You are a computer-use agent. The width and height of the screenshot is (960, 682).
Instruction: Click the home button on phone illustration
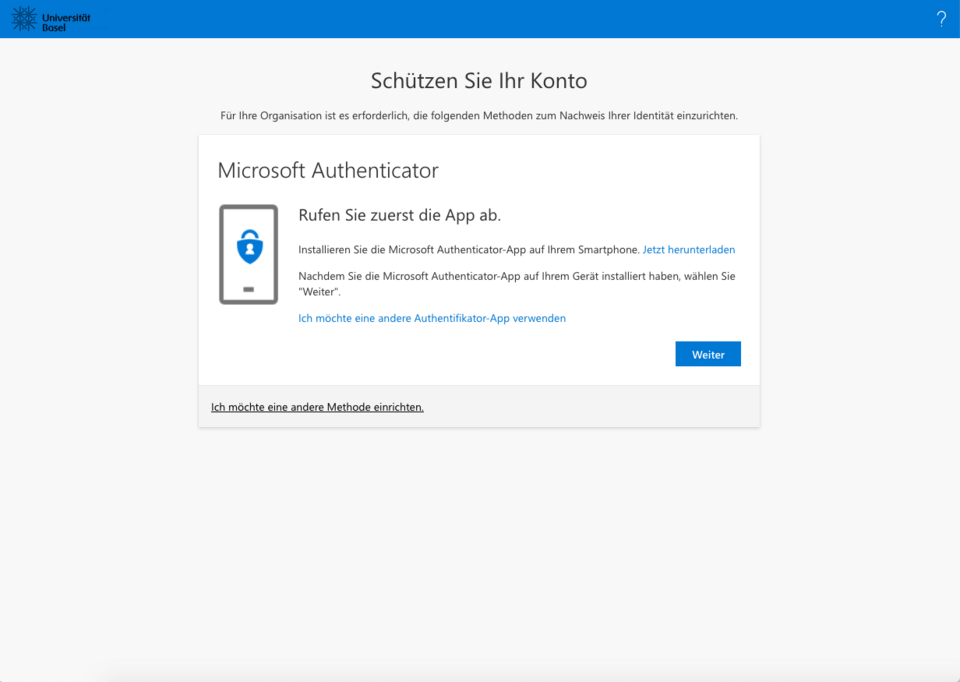[x=248, y=289]
